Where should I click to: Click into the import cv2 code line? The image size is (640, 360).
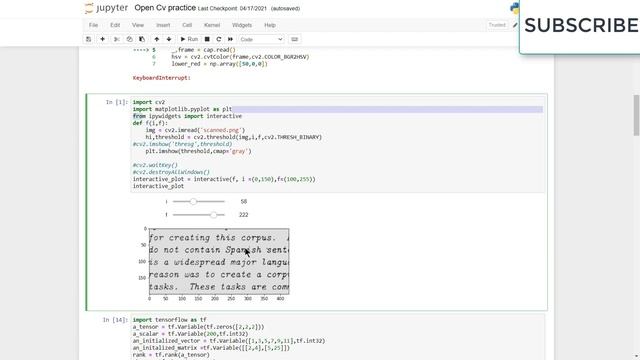[x=149, y=102]
